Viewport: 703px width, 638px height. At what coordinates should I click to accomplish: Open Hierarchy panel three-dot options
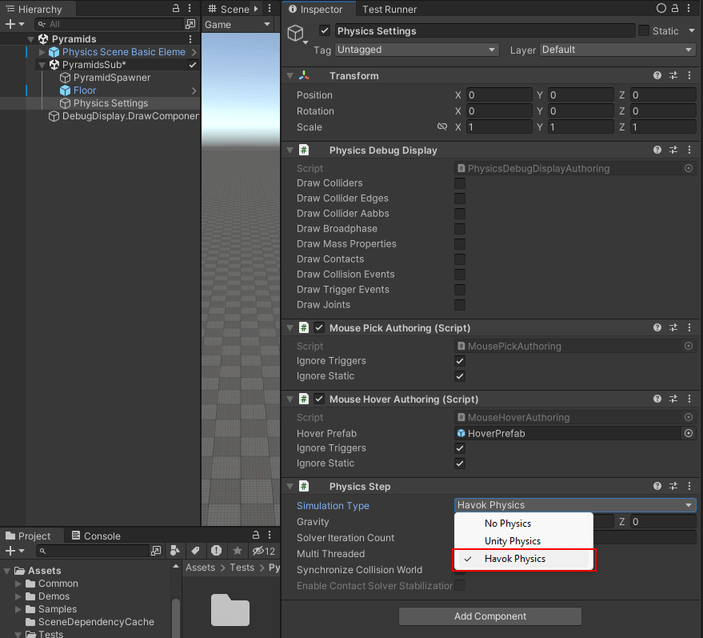(190, 9)
